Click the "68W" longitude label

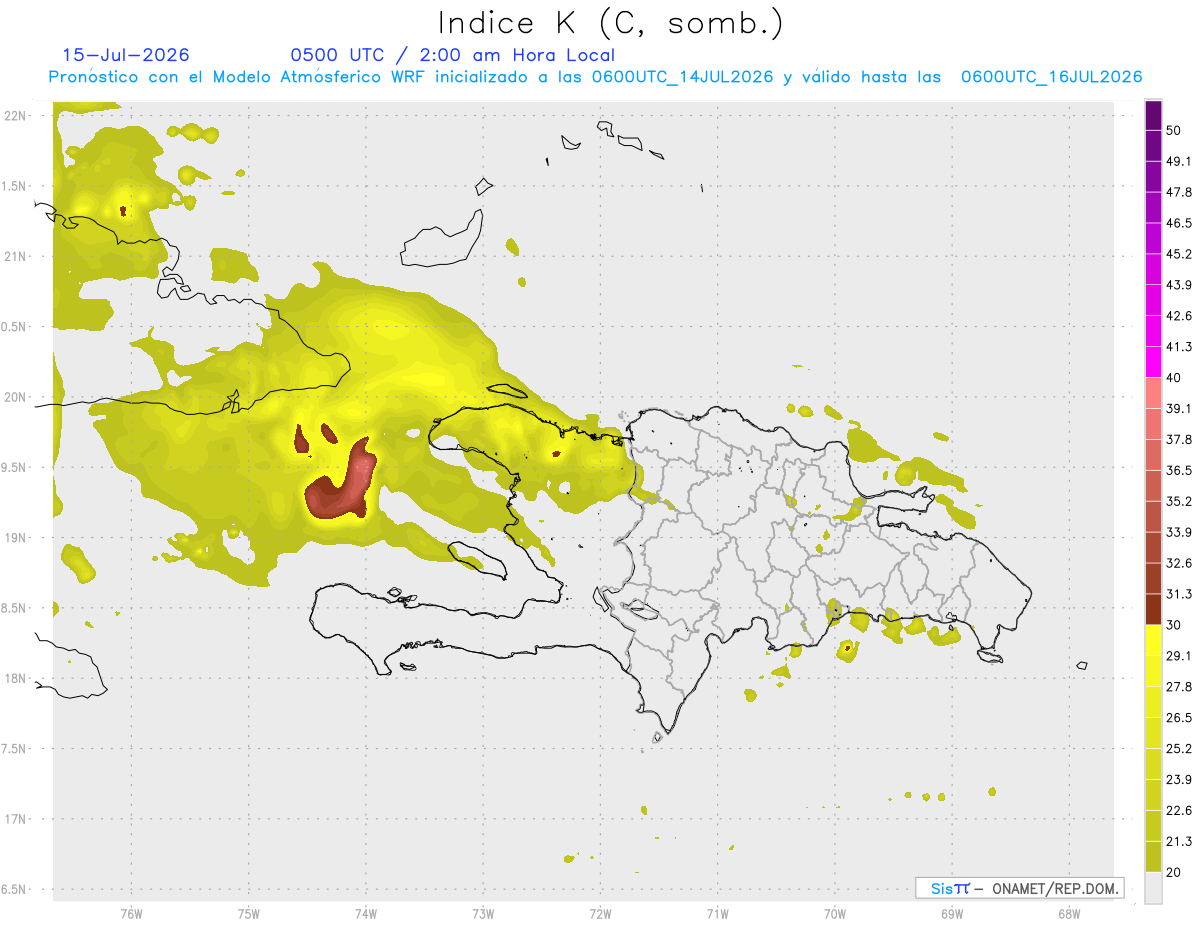[1069, 913]
